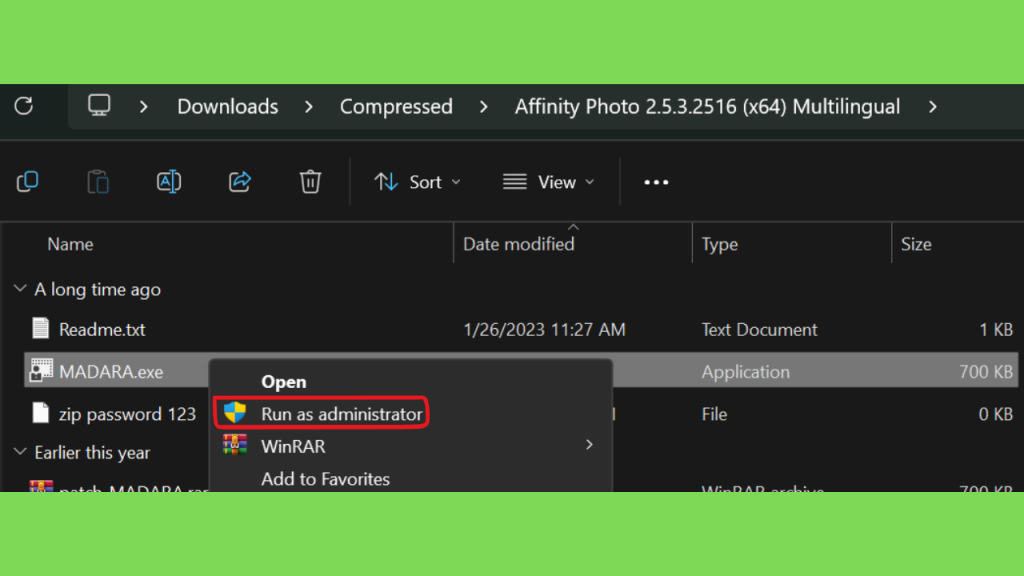Open the See more ellipsis menu

pos(656,182)
